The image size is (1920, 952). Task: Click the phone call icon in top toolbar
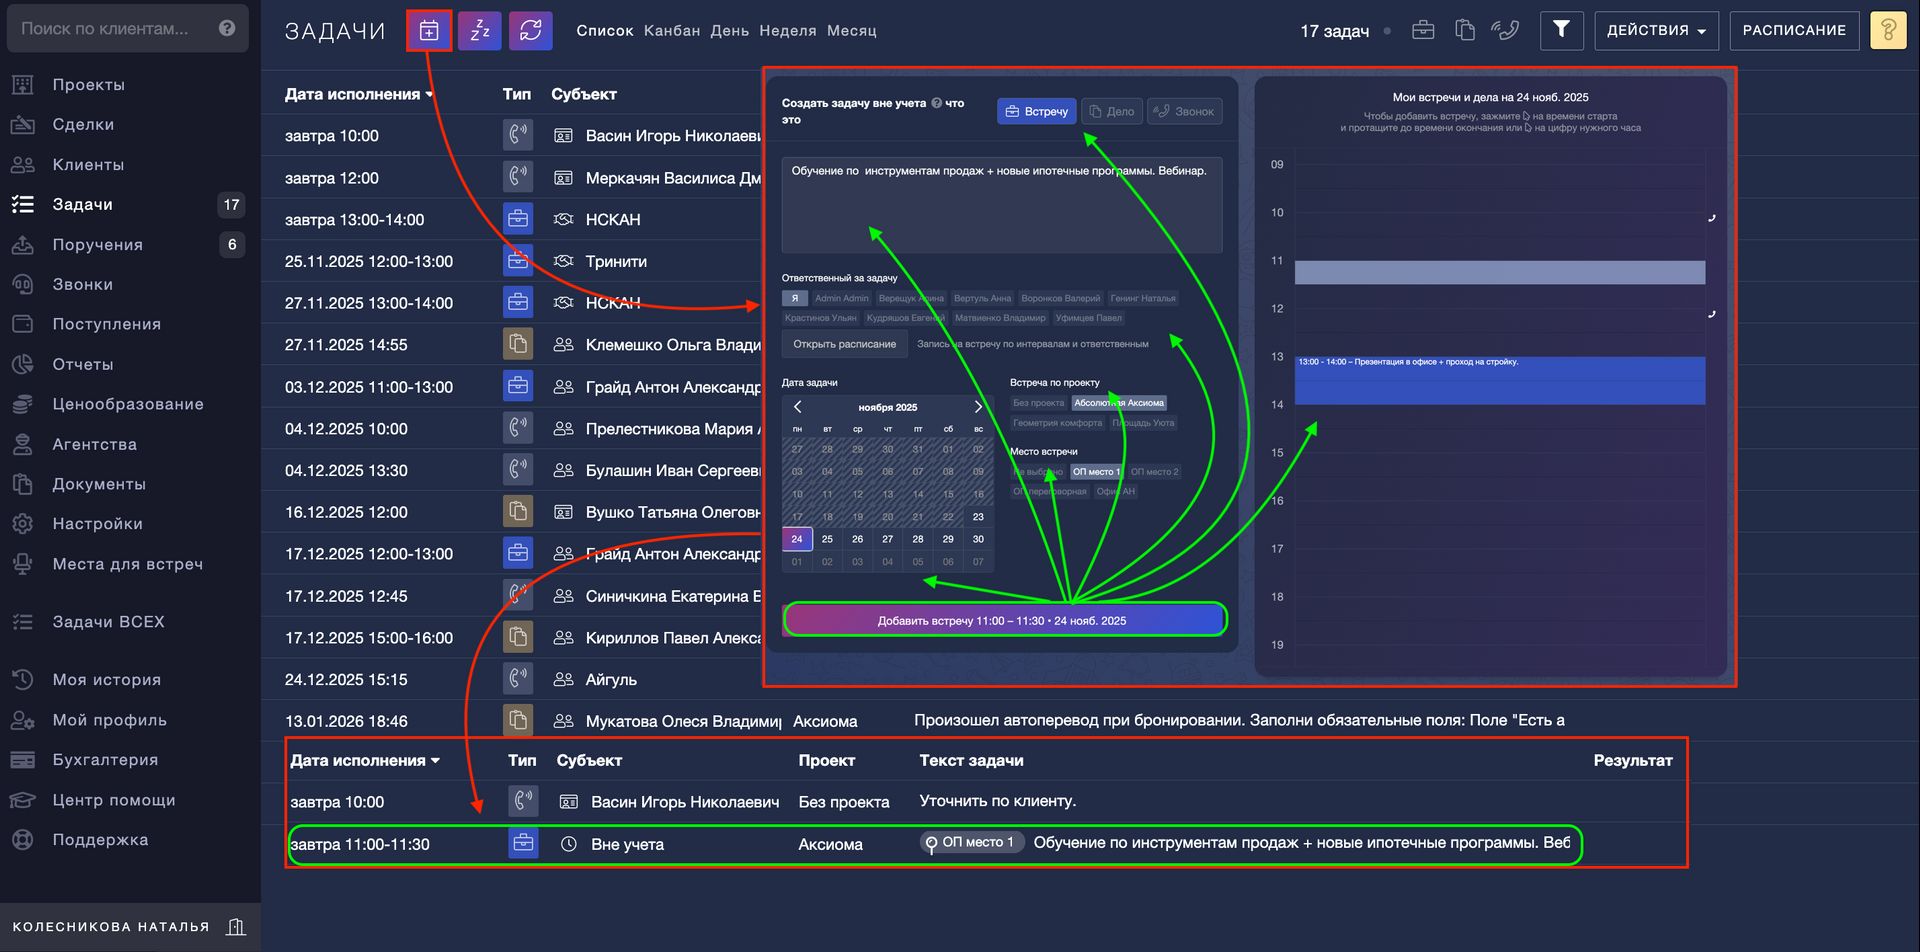[1505, 31]
